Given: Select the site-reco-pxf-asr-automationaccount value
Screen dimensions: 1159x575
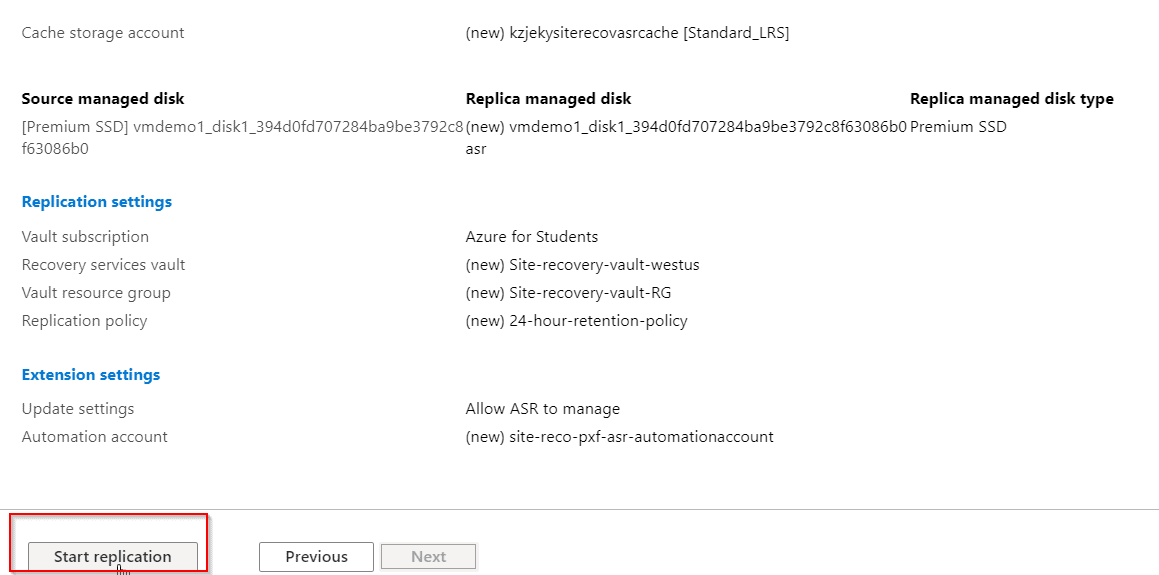Looking at the screenshot, I should (619, 437).
